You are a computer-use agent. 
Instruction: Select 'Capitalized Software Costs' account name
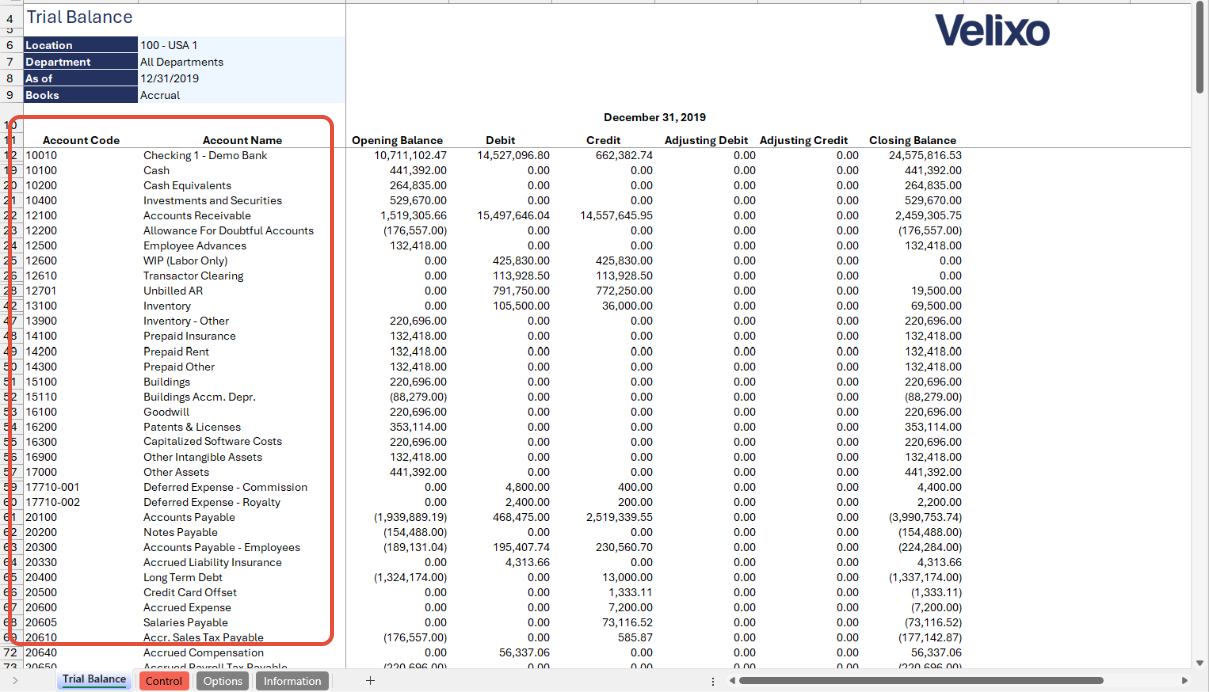point(212,441)
